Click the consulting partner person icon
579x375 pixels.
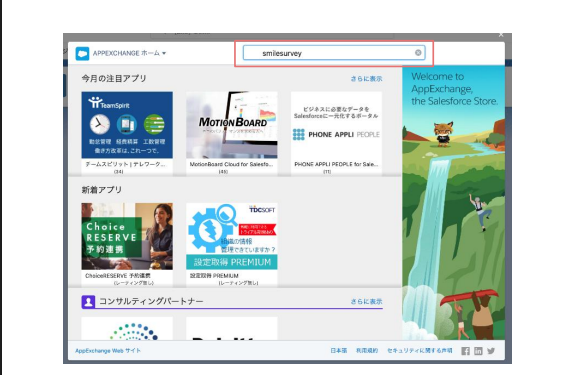pos(88,302)
